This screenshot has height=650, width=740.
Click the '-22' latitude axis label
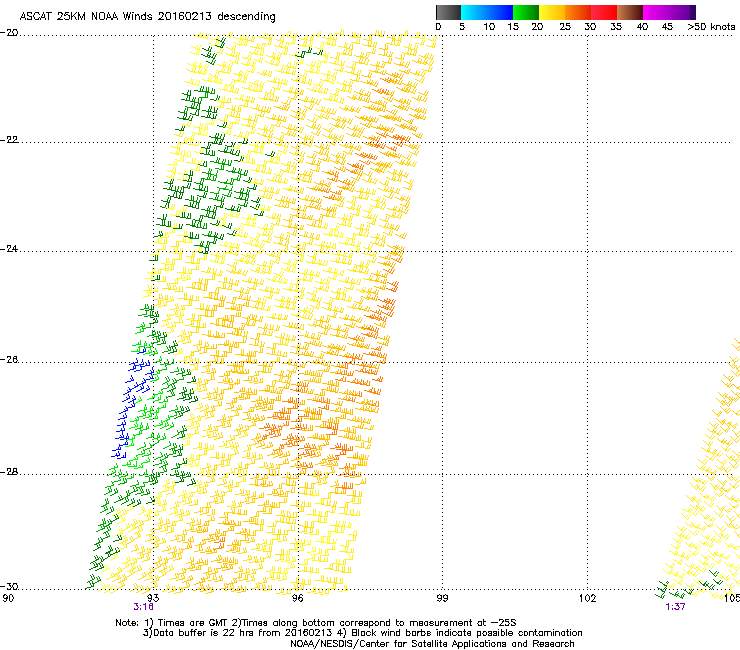(9, 140)
